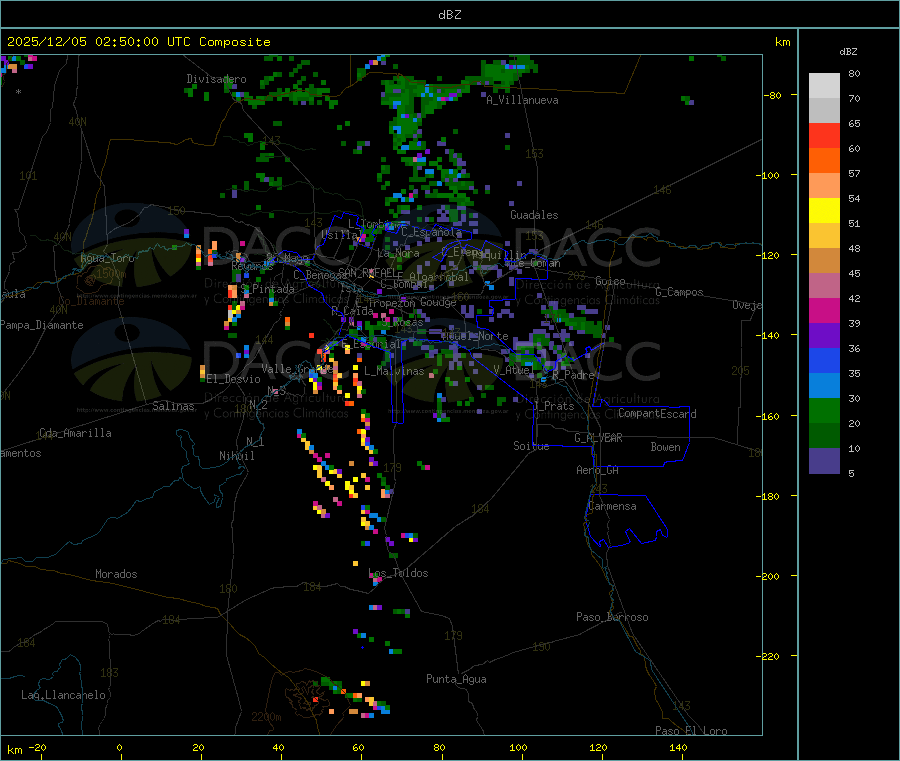This screenshot has height=761, width=900.
Task: Click the Aero_GA label
Action: 598,470
